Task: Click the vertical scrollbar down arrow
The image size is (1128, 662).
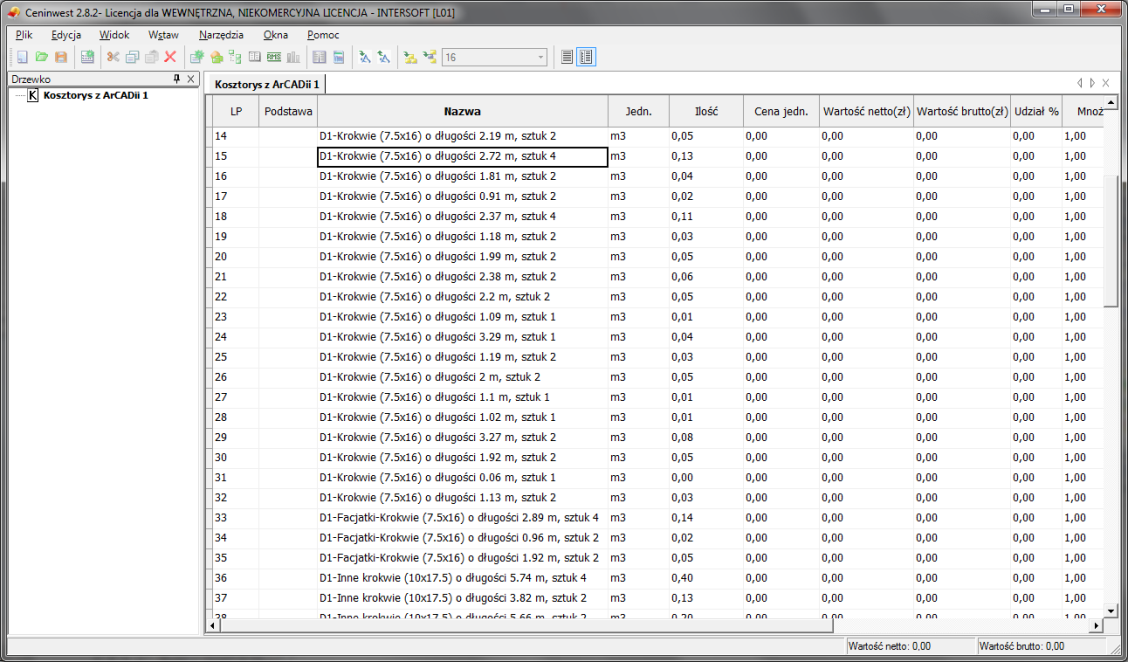Action: click(x=1111, y=611)
